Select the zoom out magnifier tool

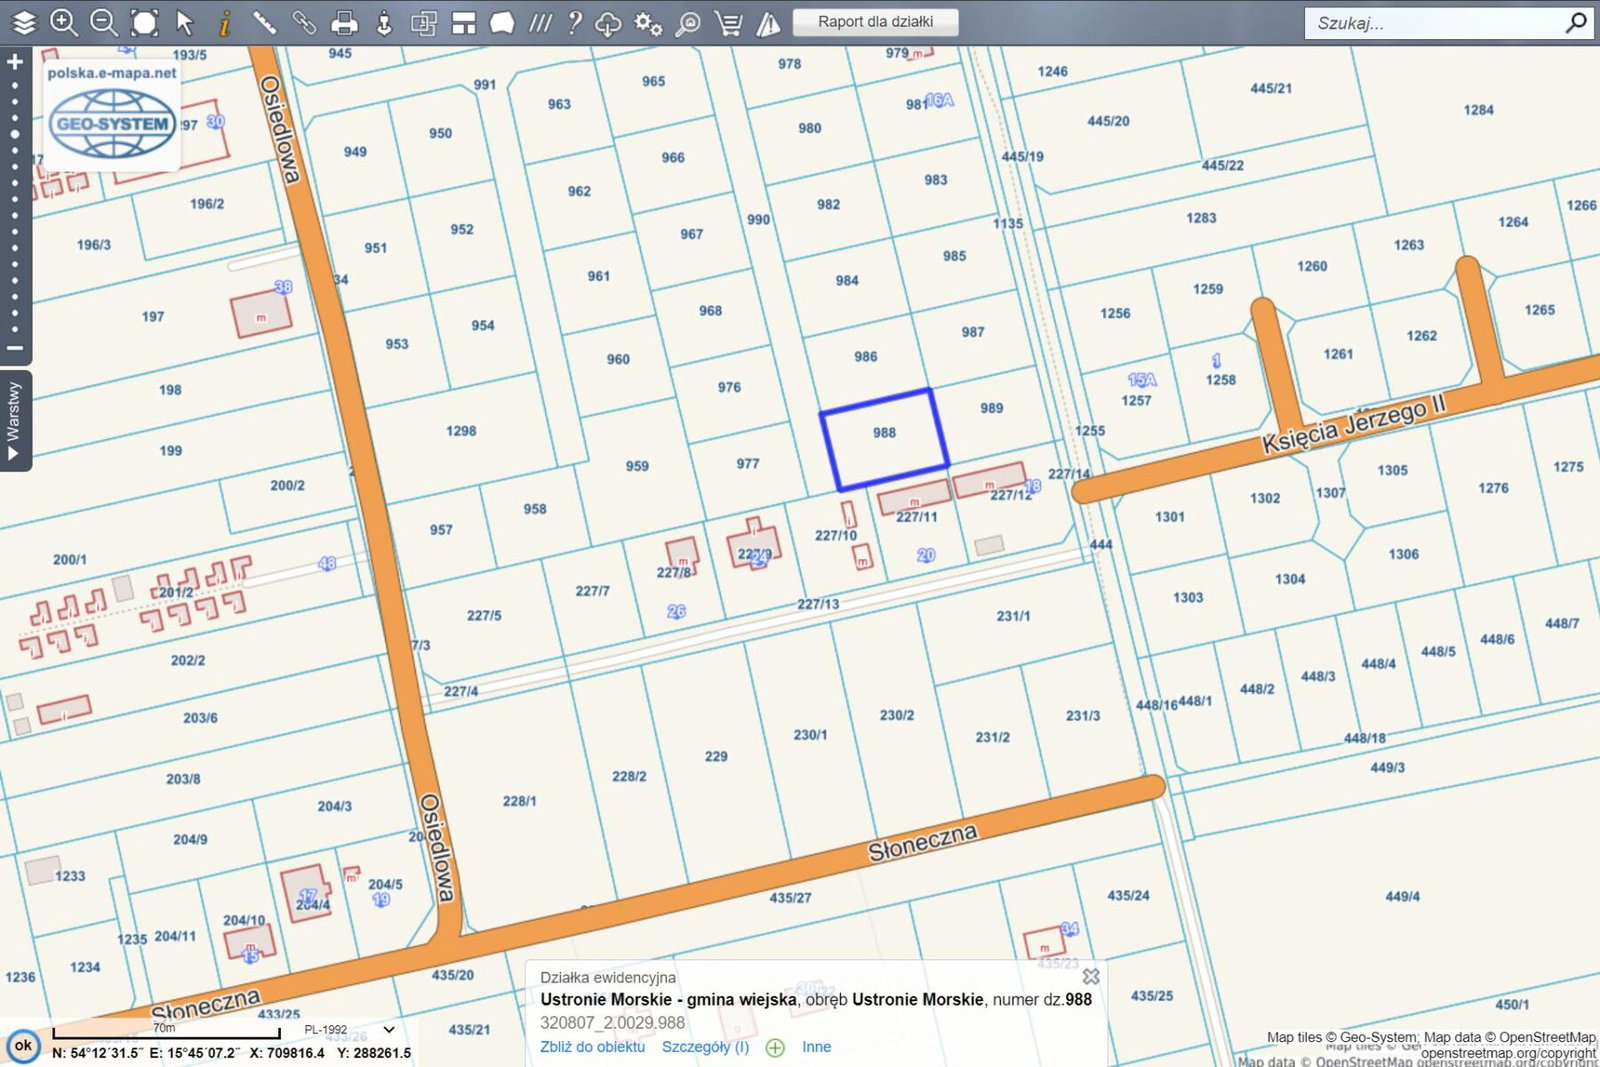104,22
